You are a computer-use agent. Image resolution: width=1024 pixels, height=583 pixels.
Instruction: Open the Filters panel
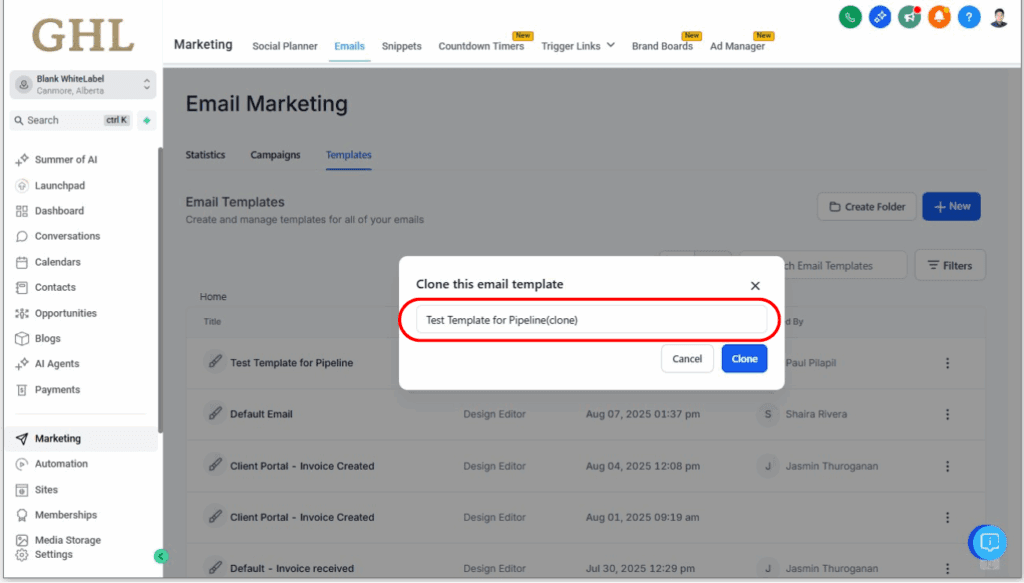point(950,265)
